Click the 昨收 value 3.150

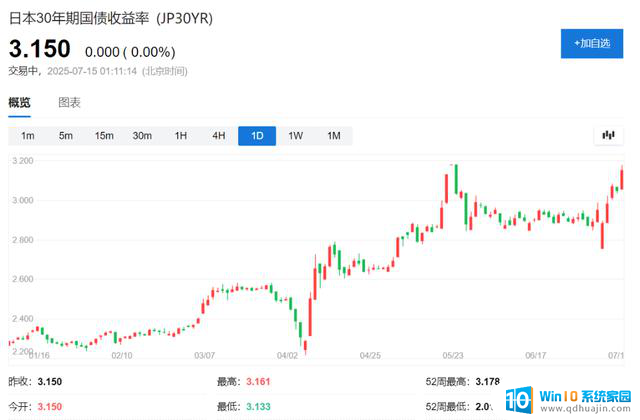coord(50,382)
